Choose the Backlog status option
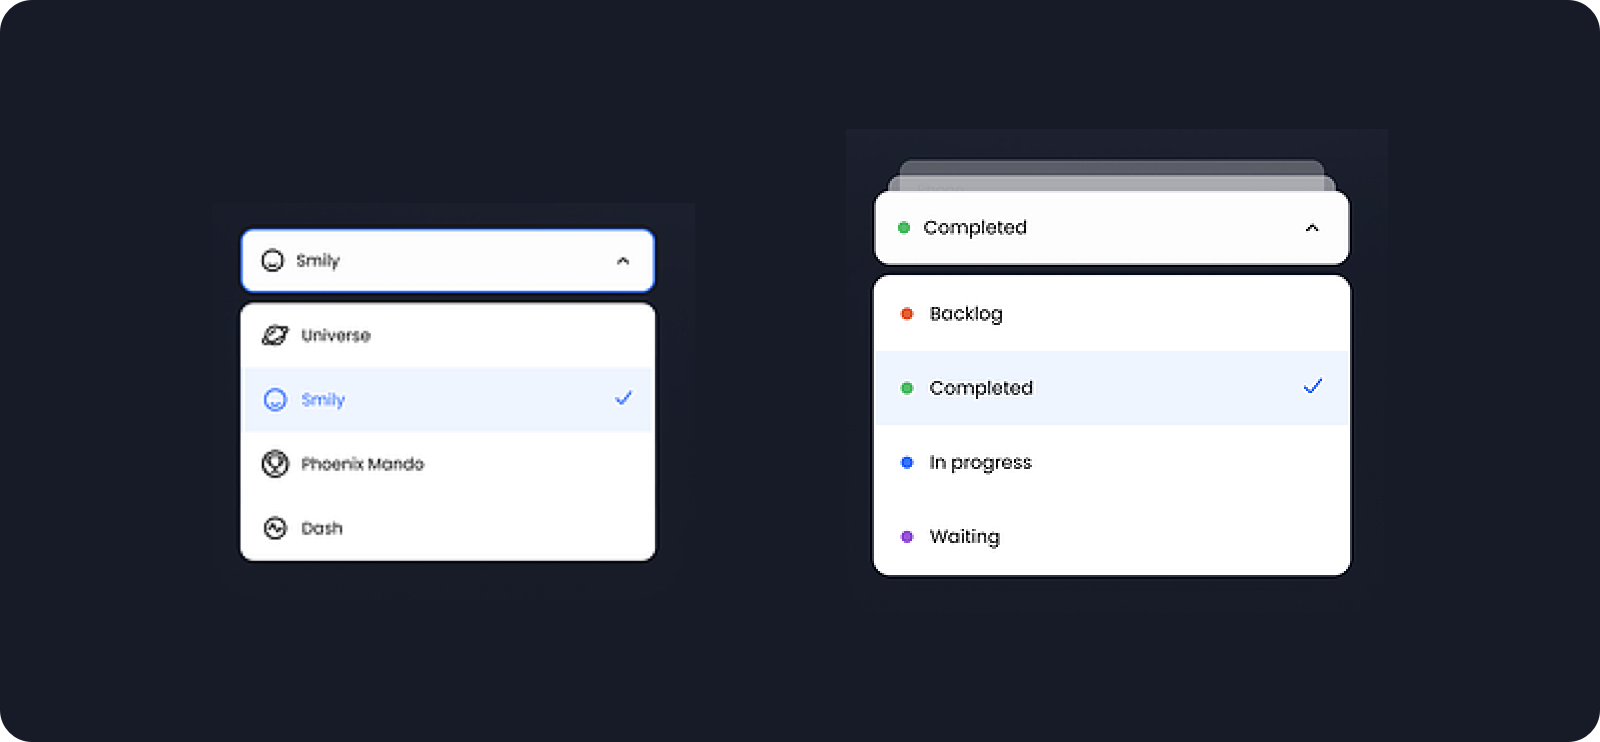 coord(1112,314)
